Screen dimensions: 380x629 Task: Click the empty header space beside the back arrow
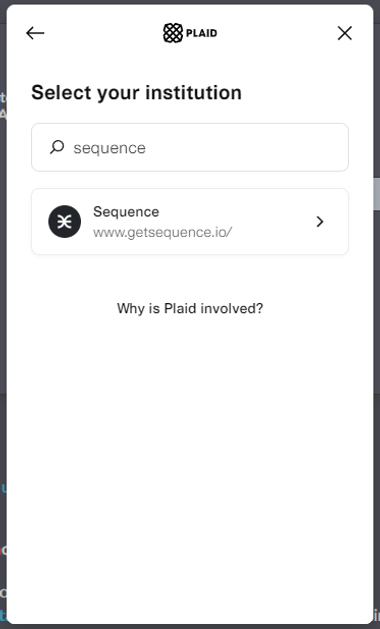click(102, 33)
